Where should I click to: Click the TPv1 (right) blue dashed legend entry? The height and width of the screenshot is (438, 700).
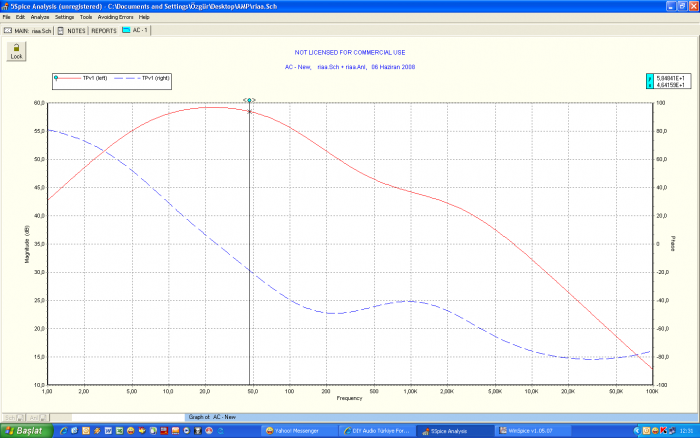(x=148, y=78)
